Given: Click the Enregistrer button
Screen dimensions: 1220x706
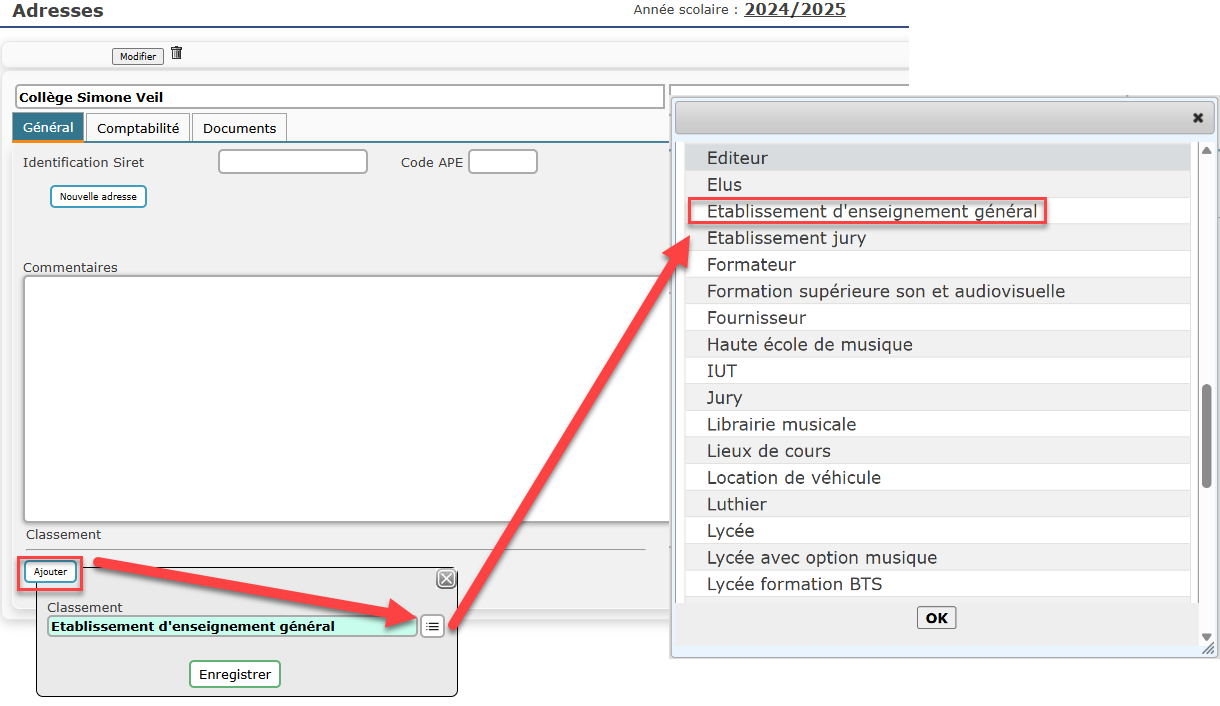Looking at the screenshot, I should pyautogui.click(x=235, y=674).
